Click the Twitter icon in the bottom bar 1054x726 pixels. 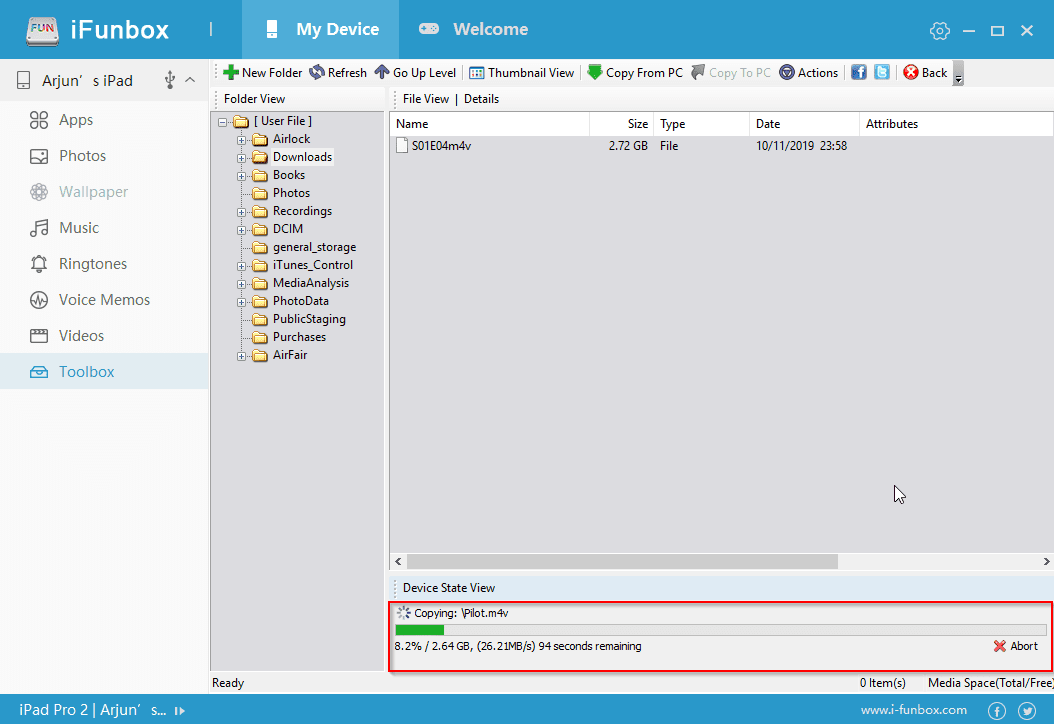click(1026, 711)
